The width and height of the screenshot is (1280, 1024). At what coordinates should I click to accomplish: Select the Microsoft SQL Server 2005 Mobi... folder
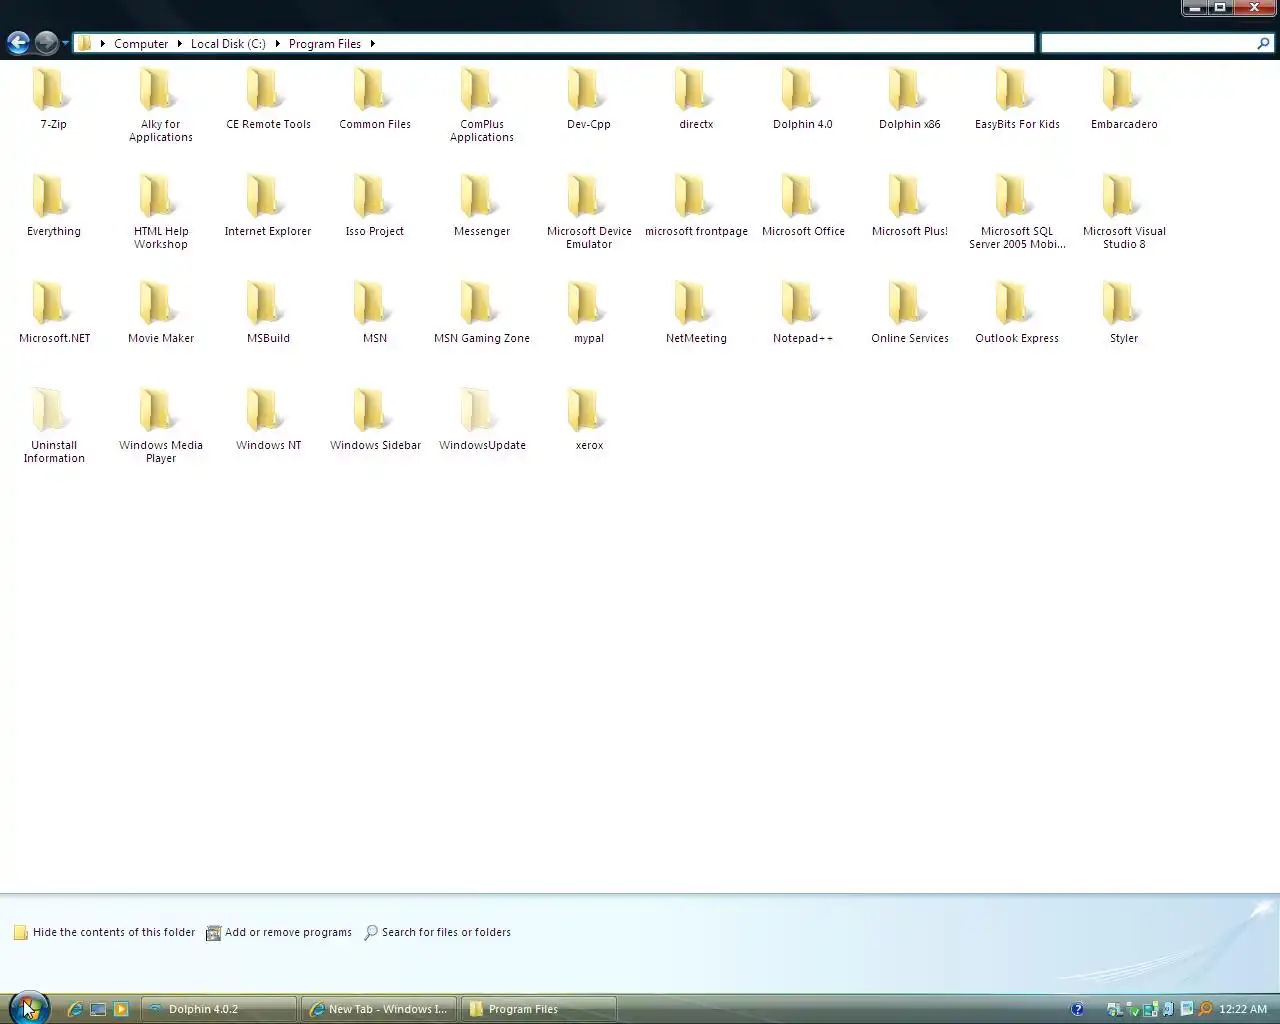(x=1017, y=211)
